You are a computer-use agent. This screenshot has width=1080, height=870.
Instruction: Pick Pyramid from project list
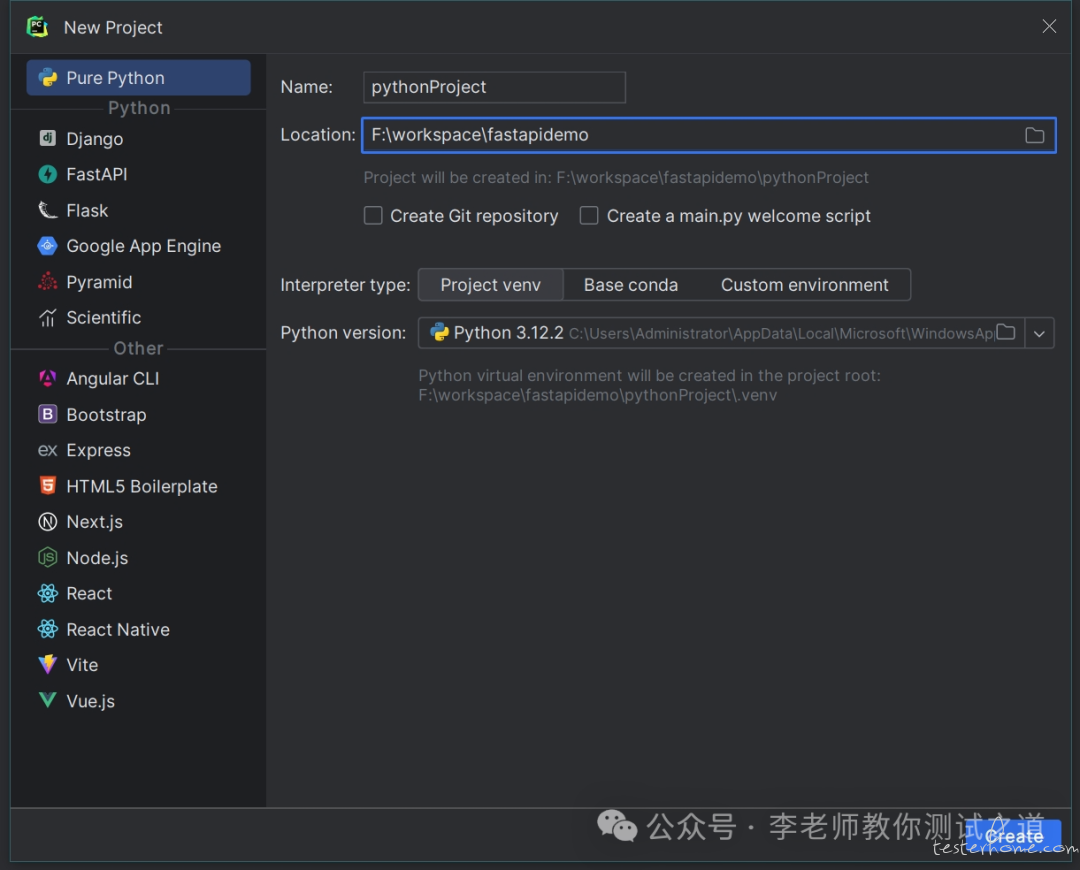138,282
